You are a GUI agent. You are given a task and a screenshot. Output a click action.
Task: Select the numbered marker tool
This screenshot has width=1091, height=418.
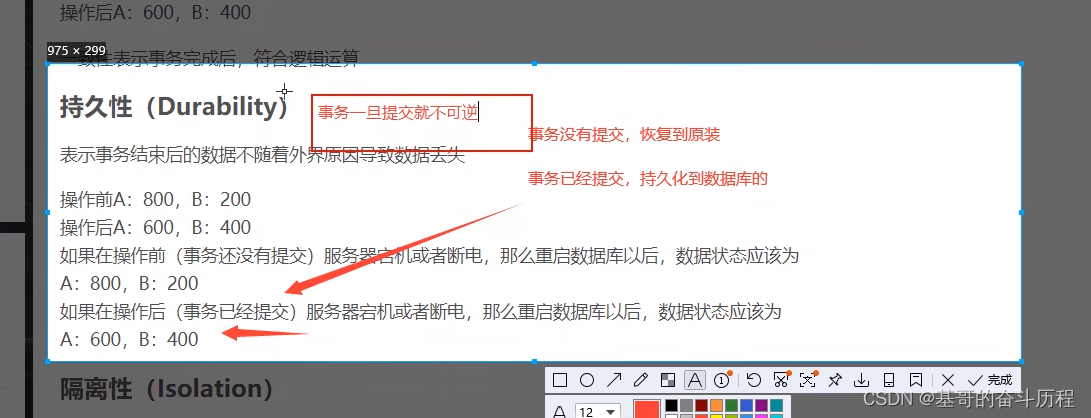coord(722,380)
